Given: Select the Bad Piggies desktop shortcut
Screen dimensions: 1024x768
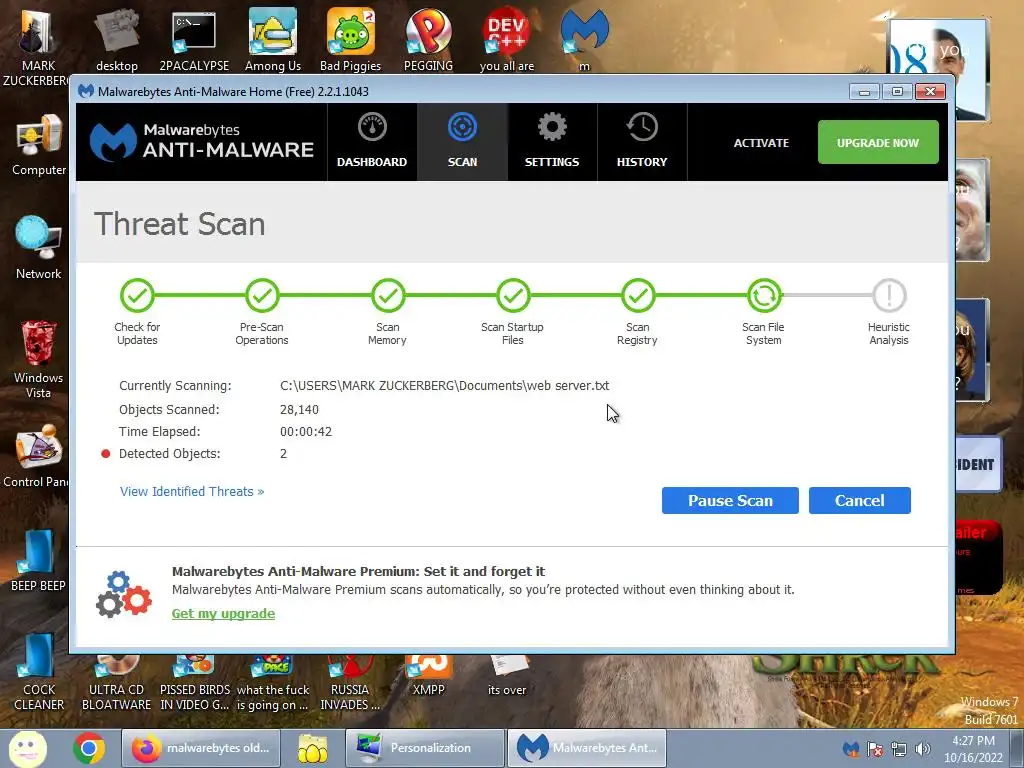Looking at the screenshot, I should (x=351, y=40).
